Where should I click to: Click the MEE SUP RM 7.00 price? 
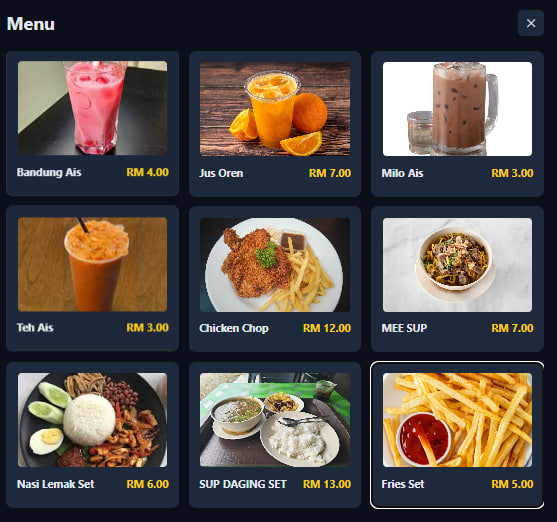512,328
